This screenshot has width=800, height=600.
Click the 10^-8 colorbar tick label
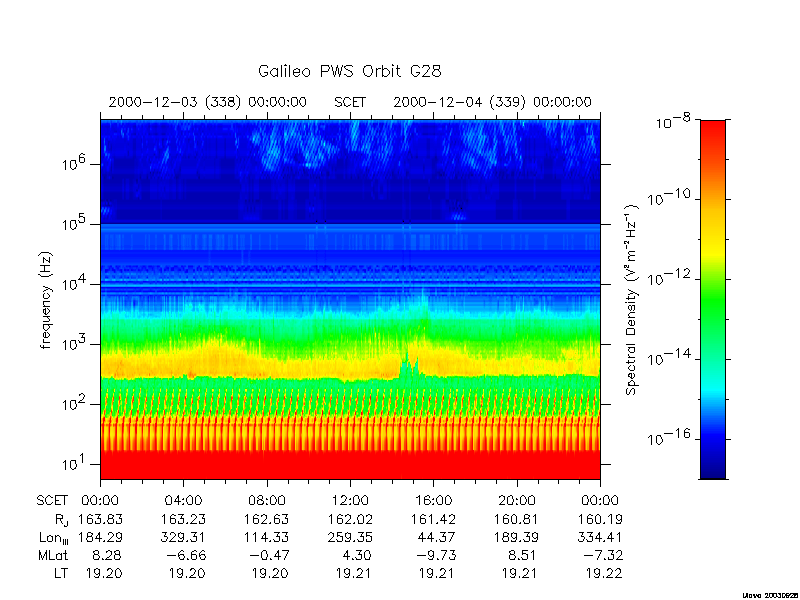pyautogui.click(x=673, y=122)
